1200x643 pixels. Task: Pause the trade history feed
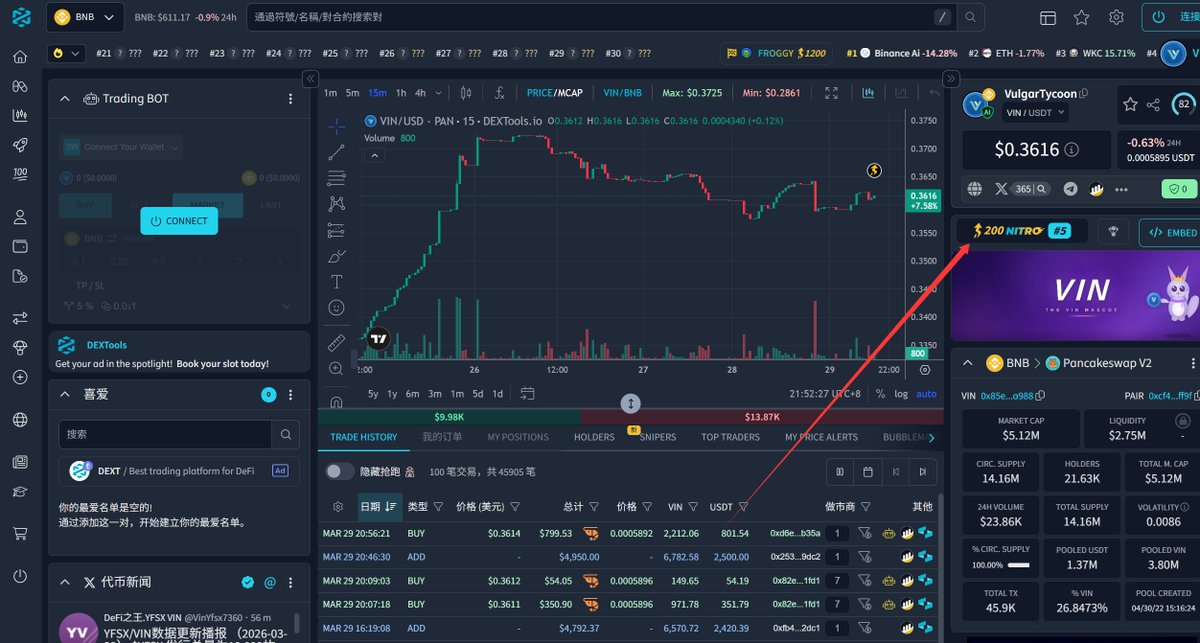pyautogui.click(x=839, y=471)
